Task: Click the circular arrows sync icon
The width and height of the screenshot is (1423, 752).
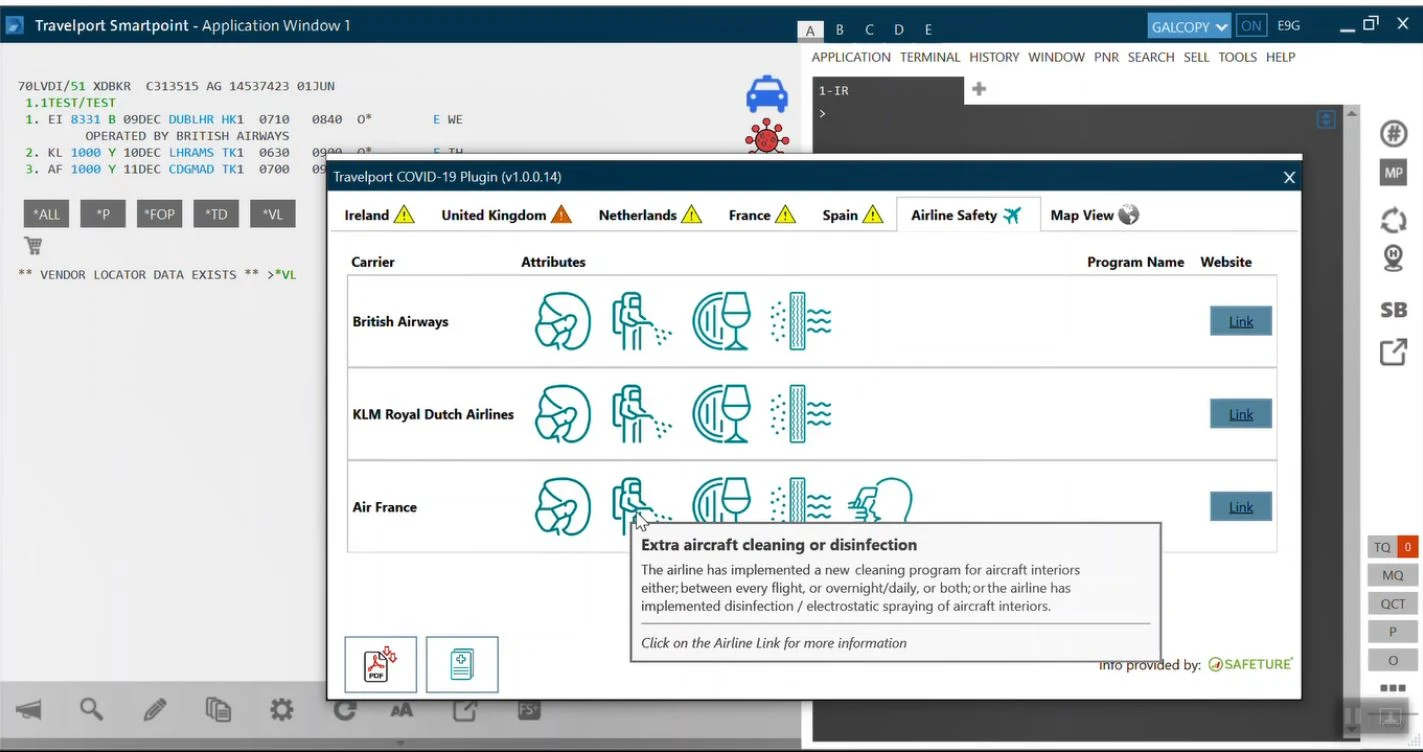Action: (x=1394, y=220)
